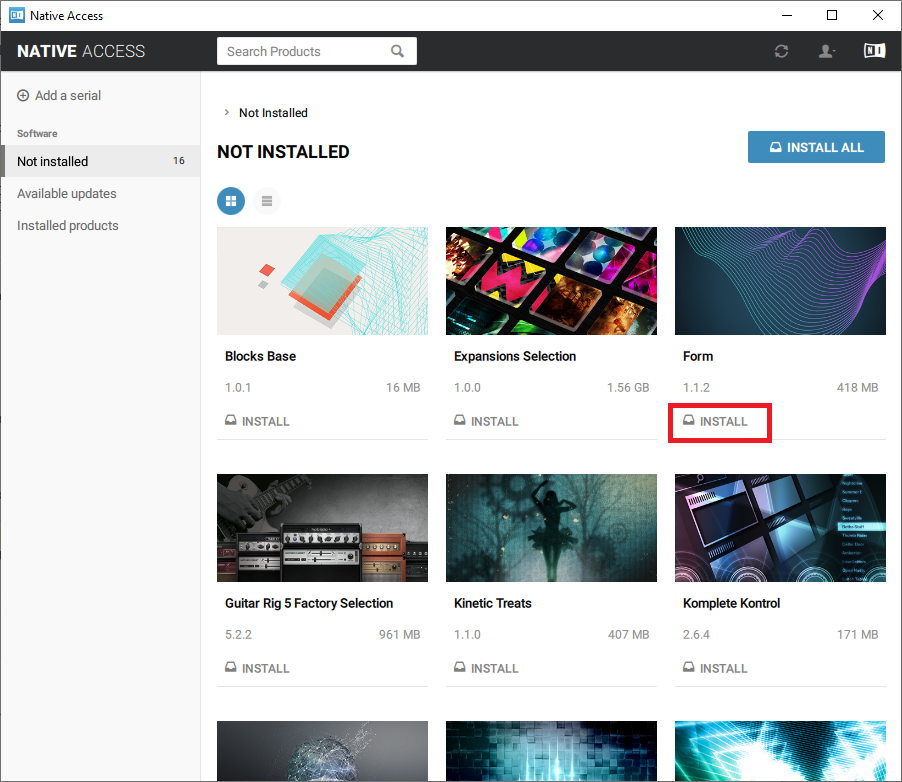The height and width of the screenshot is (782, 902).
Task: Install Expansions Selection
Action: [x=486, y=421]
